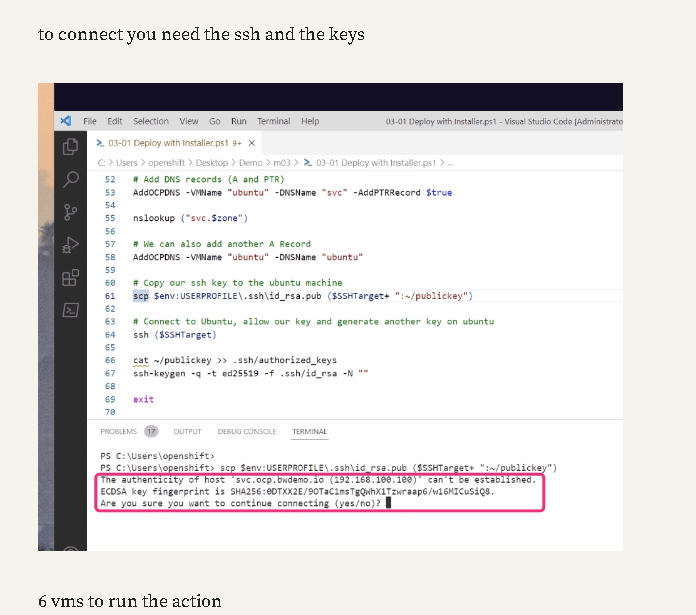Click the C: breadcrumb root
Screen dimensions: 696x615
[102, 163]
